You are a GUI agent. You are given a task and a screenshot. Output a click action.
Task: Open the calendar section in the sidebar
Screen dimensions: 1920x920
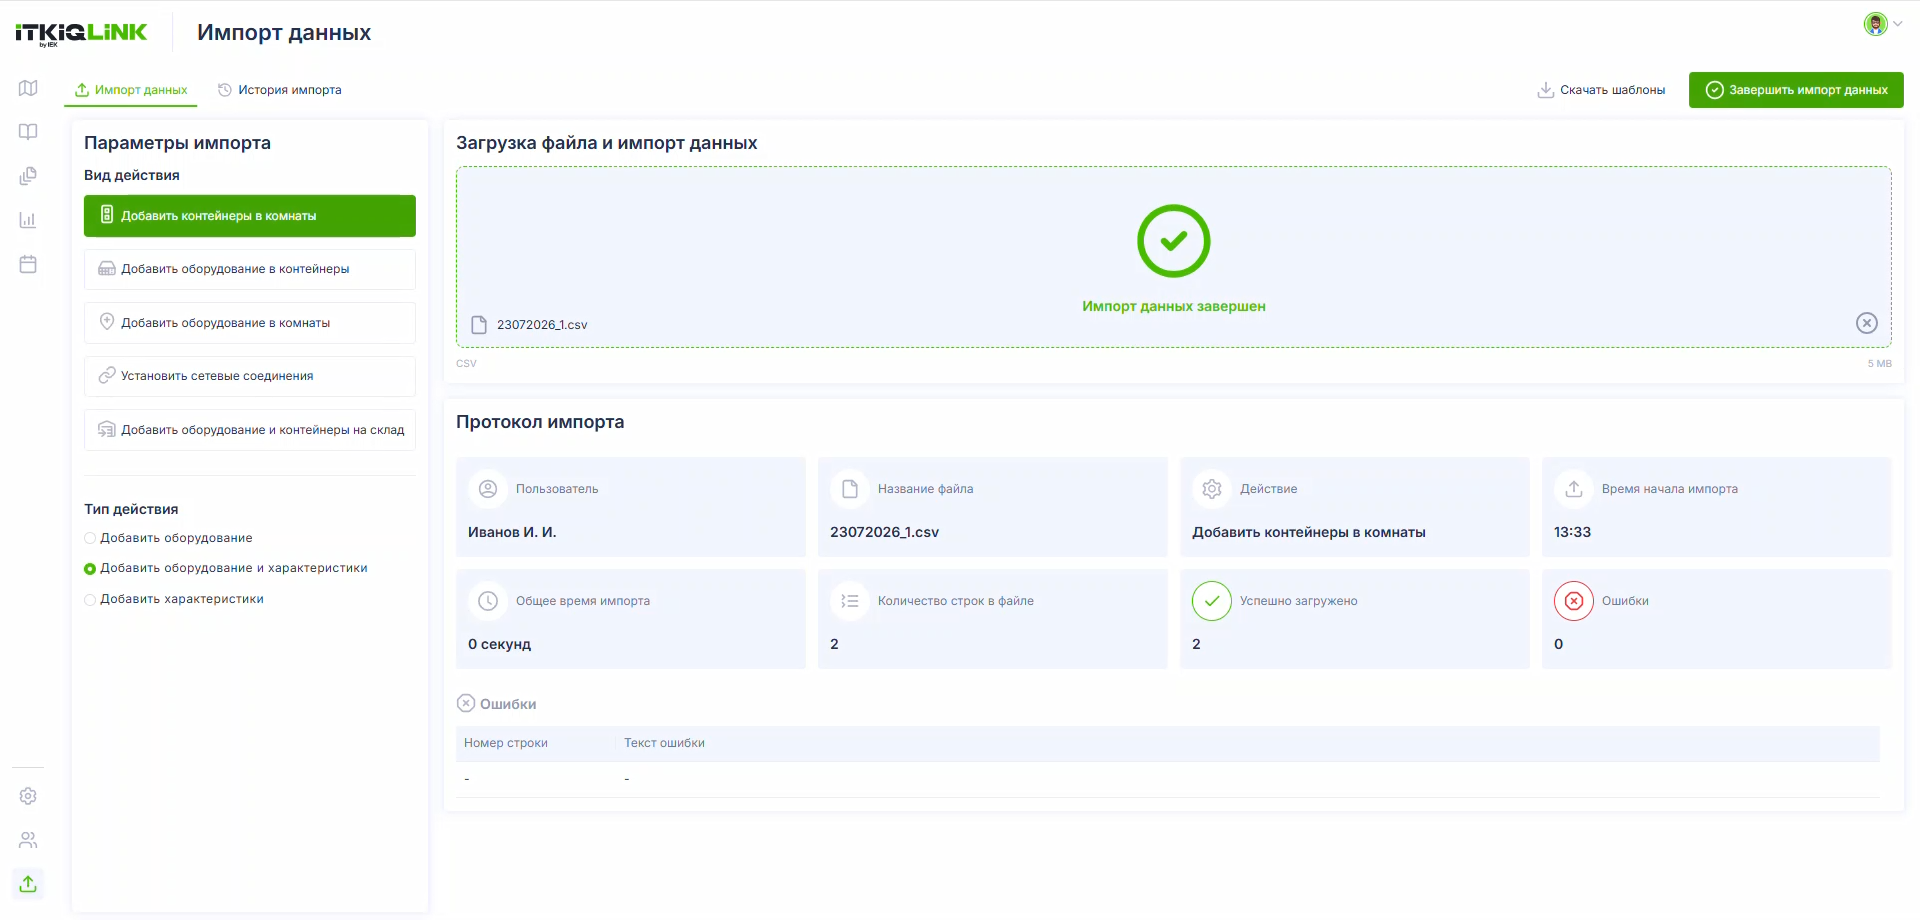[x=28, y=264]
